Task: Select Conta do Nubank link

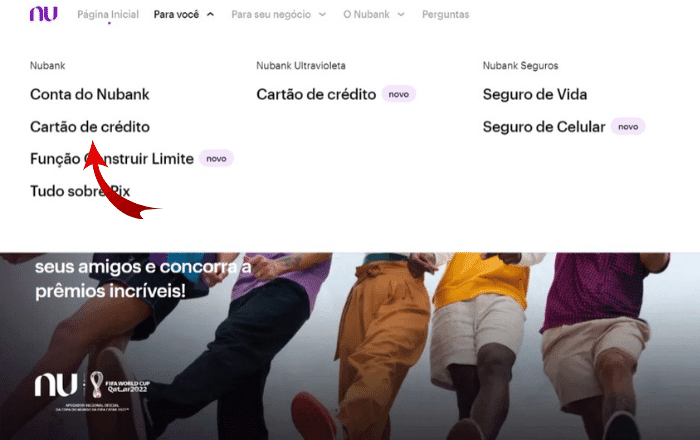Action: [90, 95]
